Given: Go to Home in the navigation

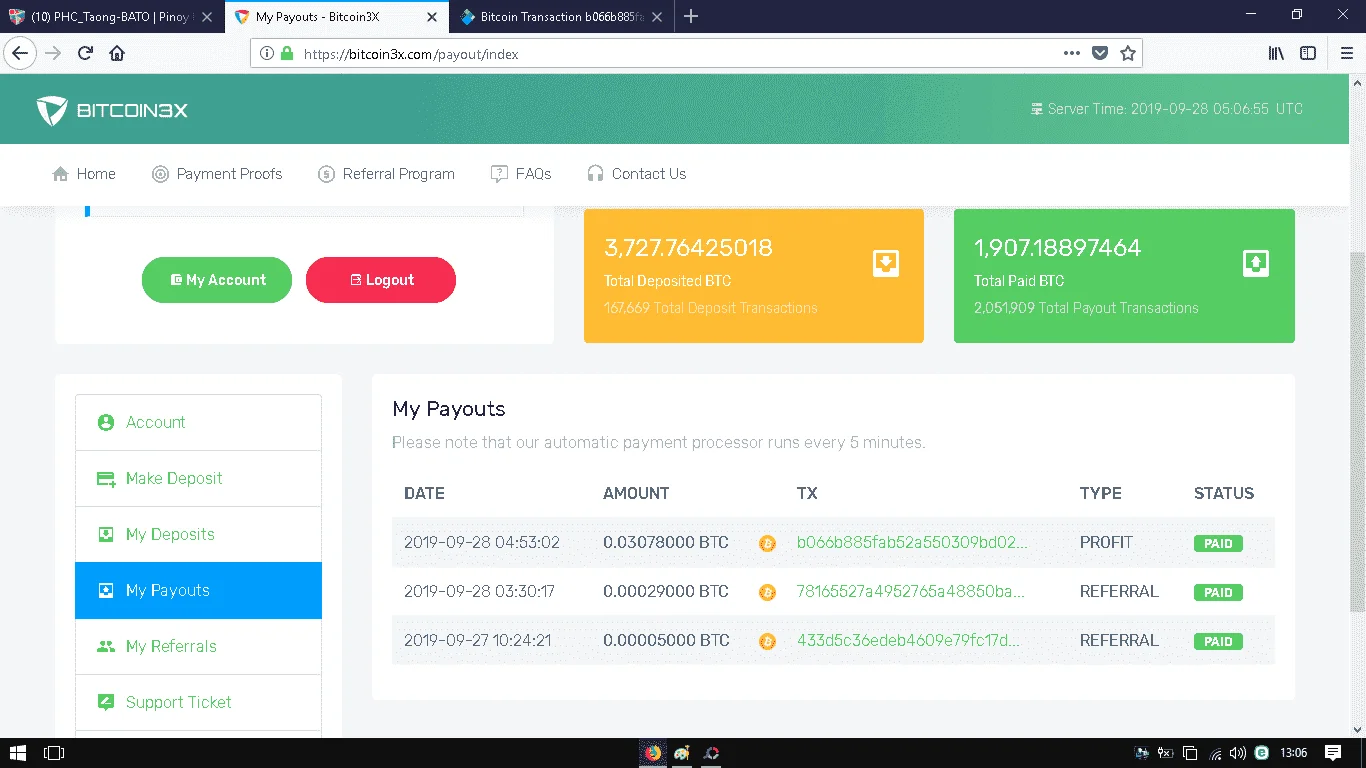Looking at the screenshot, I should (84, 174).
